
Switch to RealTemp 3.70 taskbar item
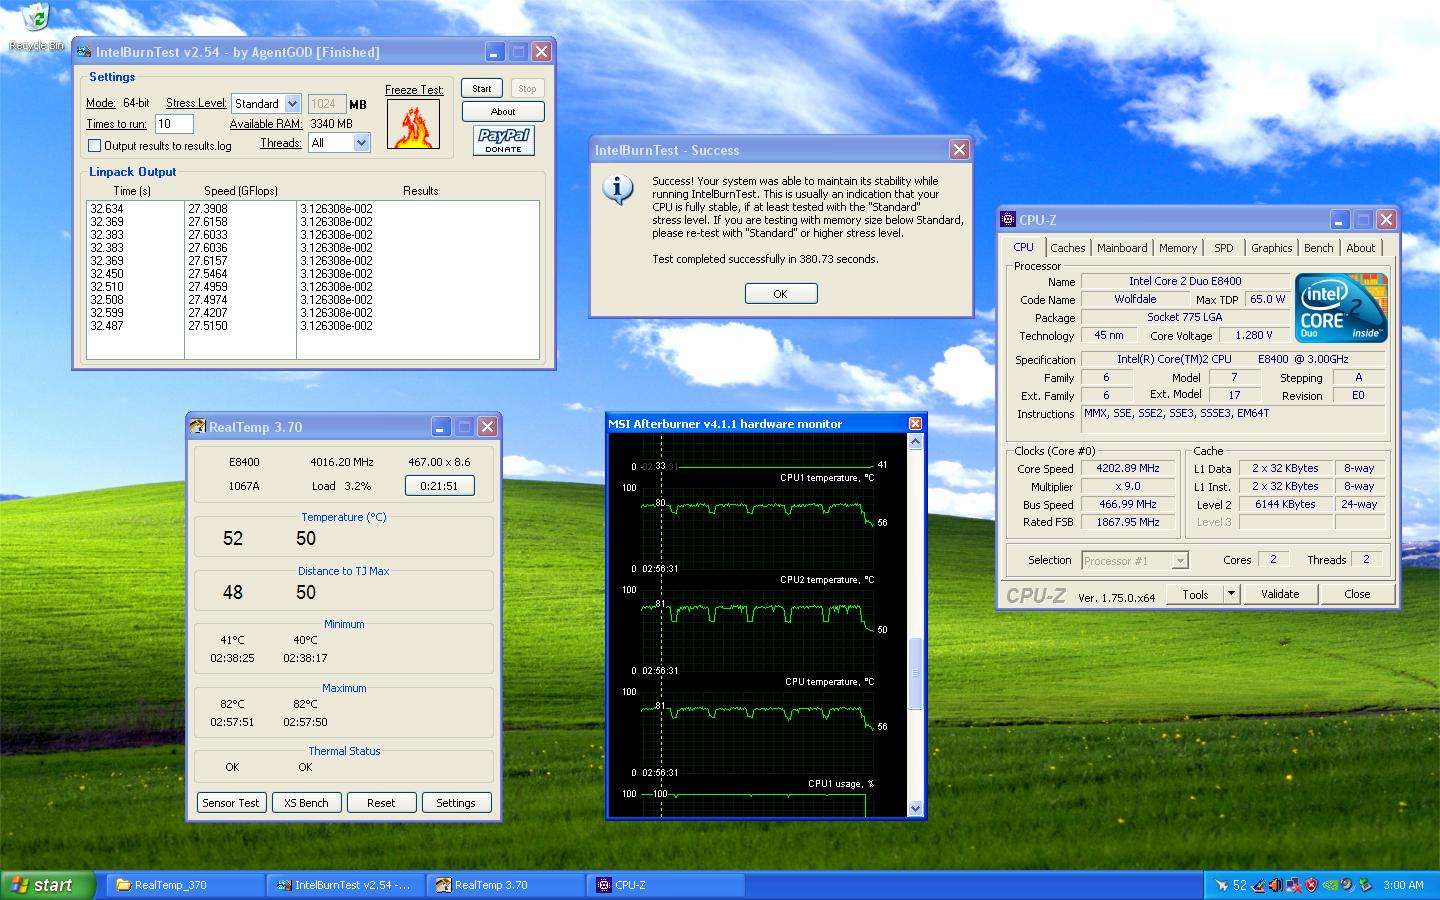505,885
